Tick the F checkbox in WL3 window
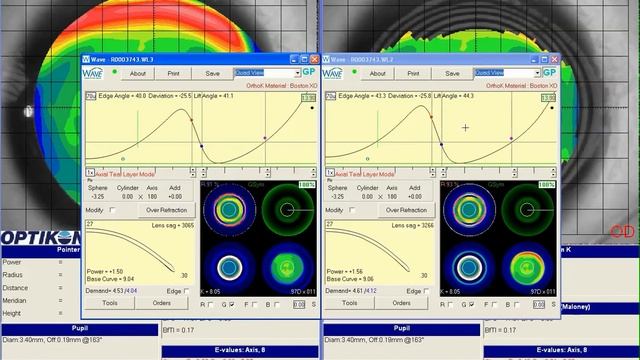Viewport: 640px width, 360px height. point(255,304)
